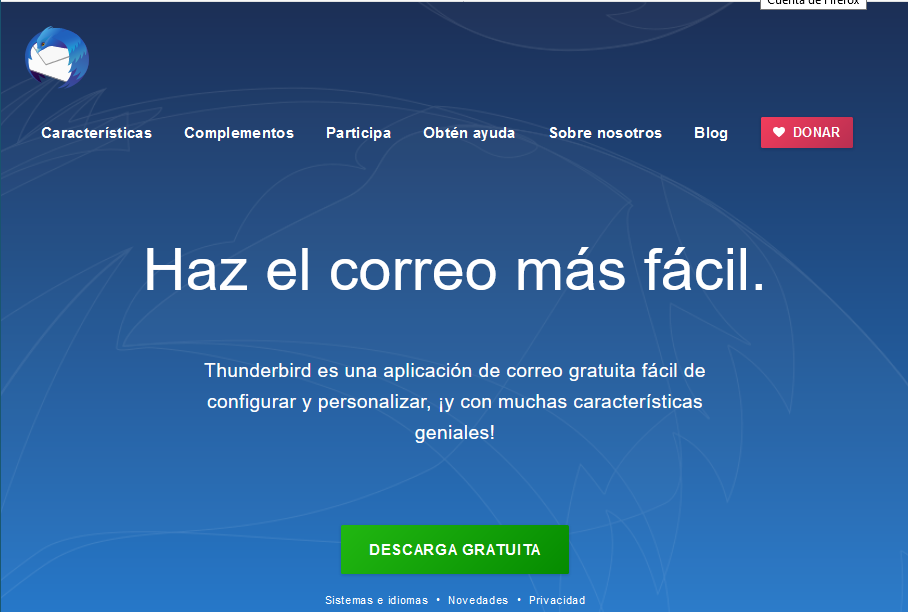Open the Novedades link
The width and height of the screenshot is (908, 612).
478,600
